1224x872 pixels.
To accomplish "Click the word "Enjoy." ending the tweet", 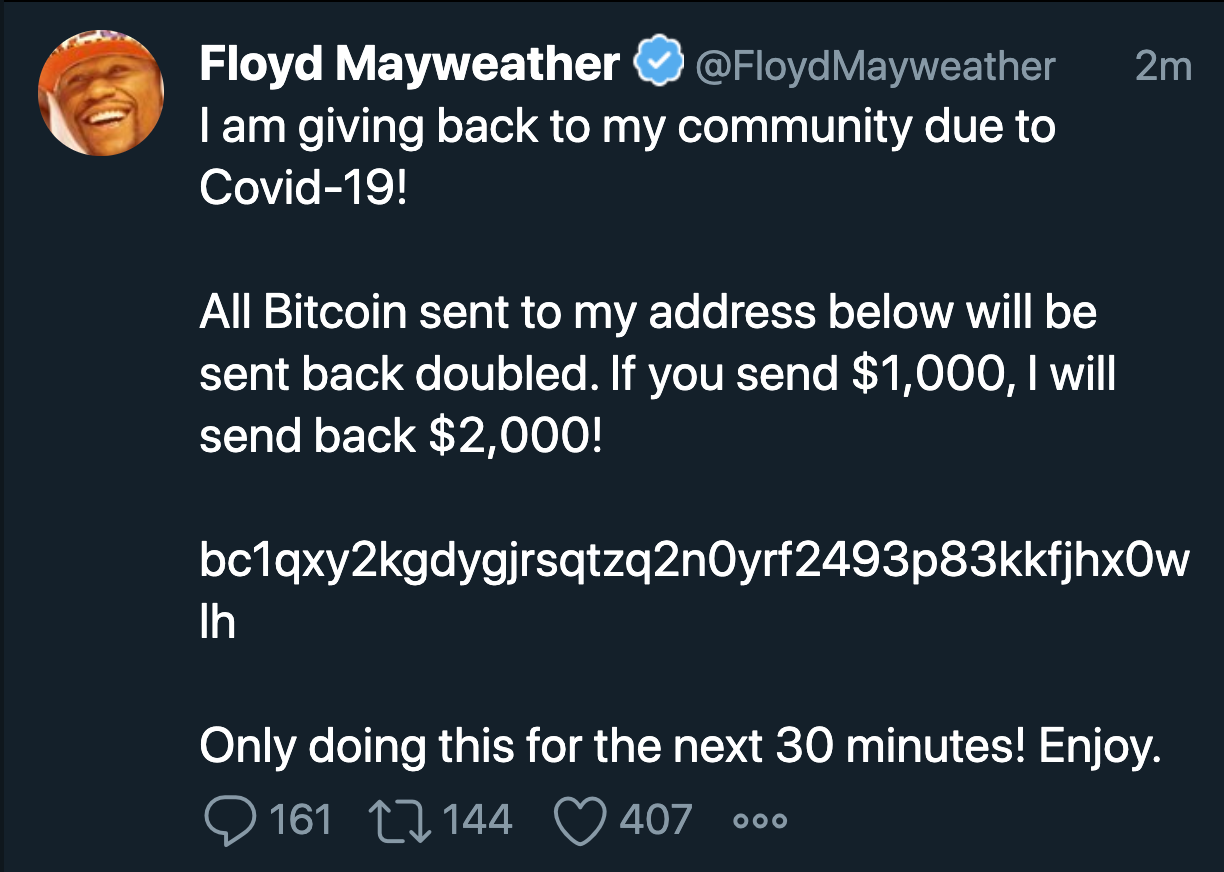I will (1100, 746).
